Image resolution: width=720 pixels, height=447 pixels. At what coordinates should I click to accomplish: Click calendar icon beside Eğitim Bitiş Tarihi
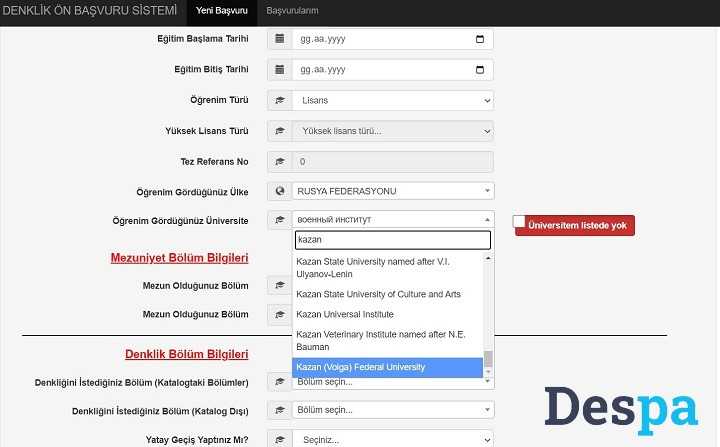click(x=280, y=70)
